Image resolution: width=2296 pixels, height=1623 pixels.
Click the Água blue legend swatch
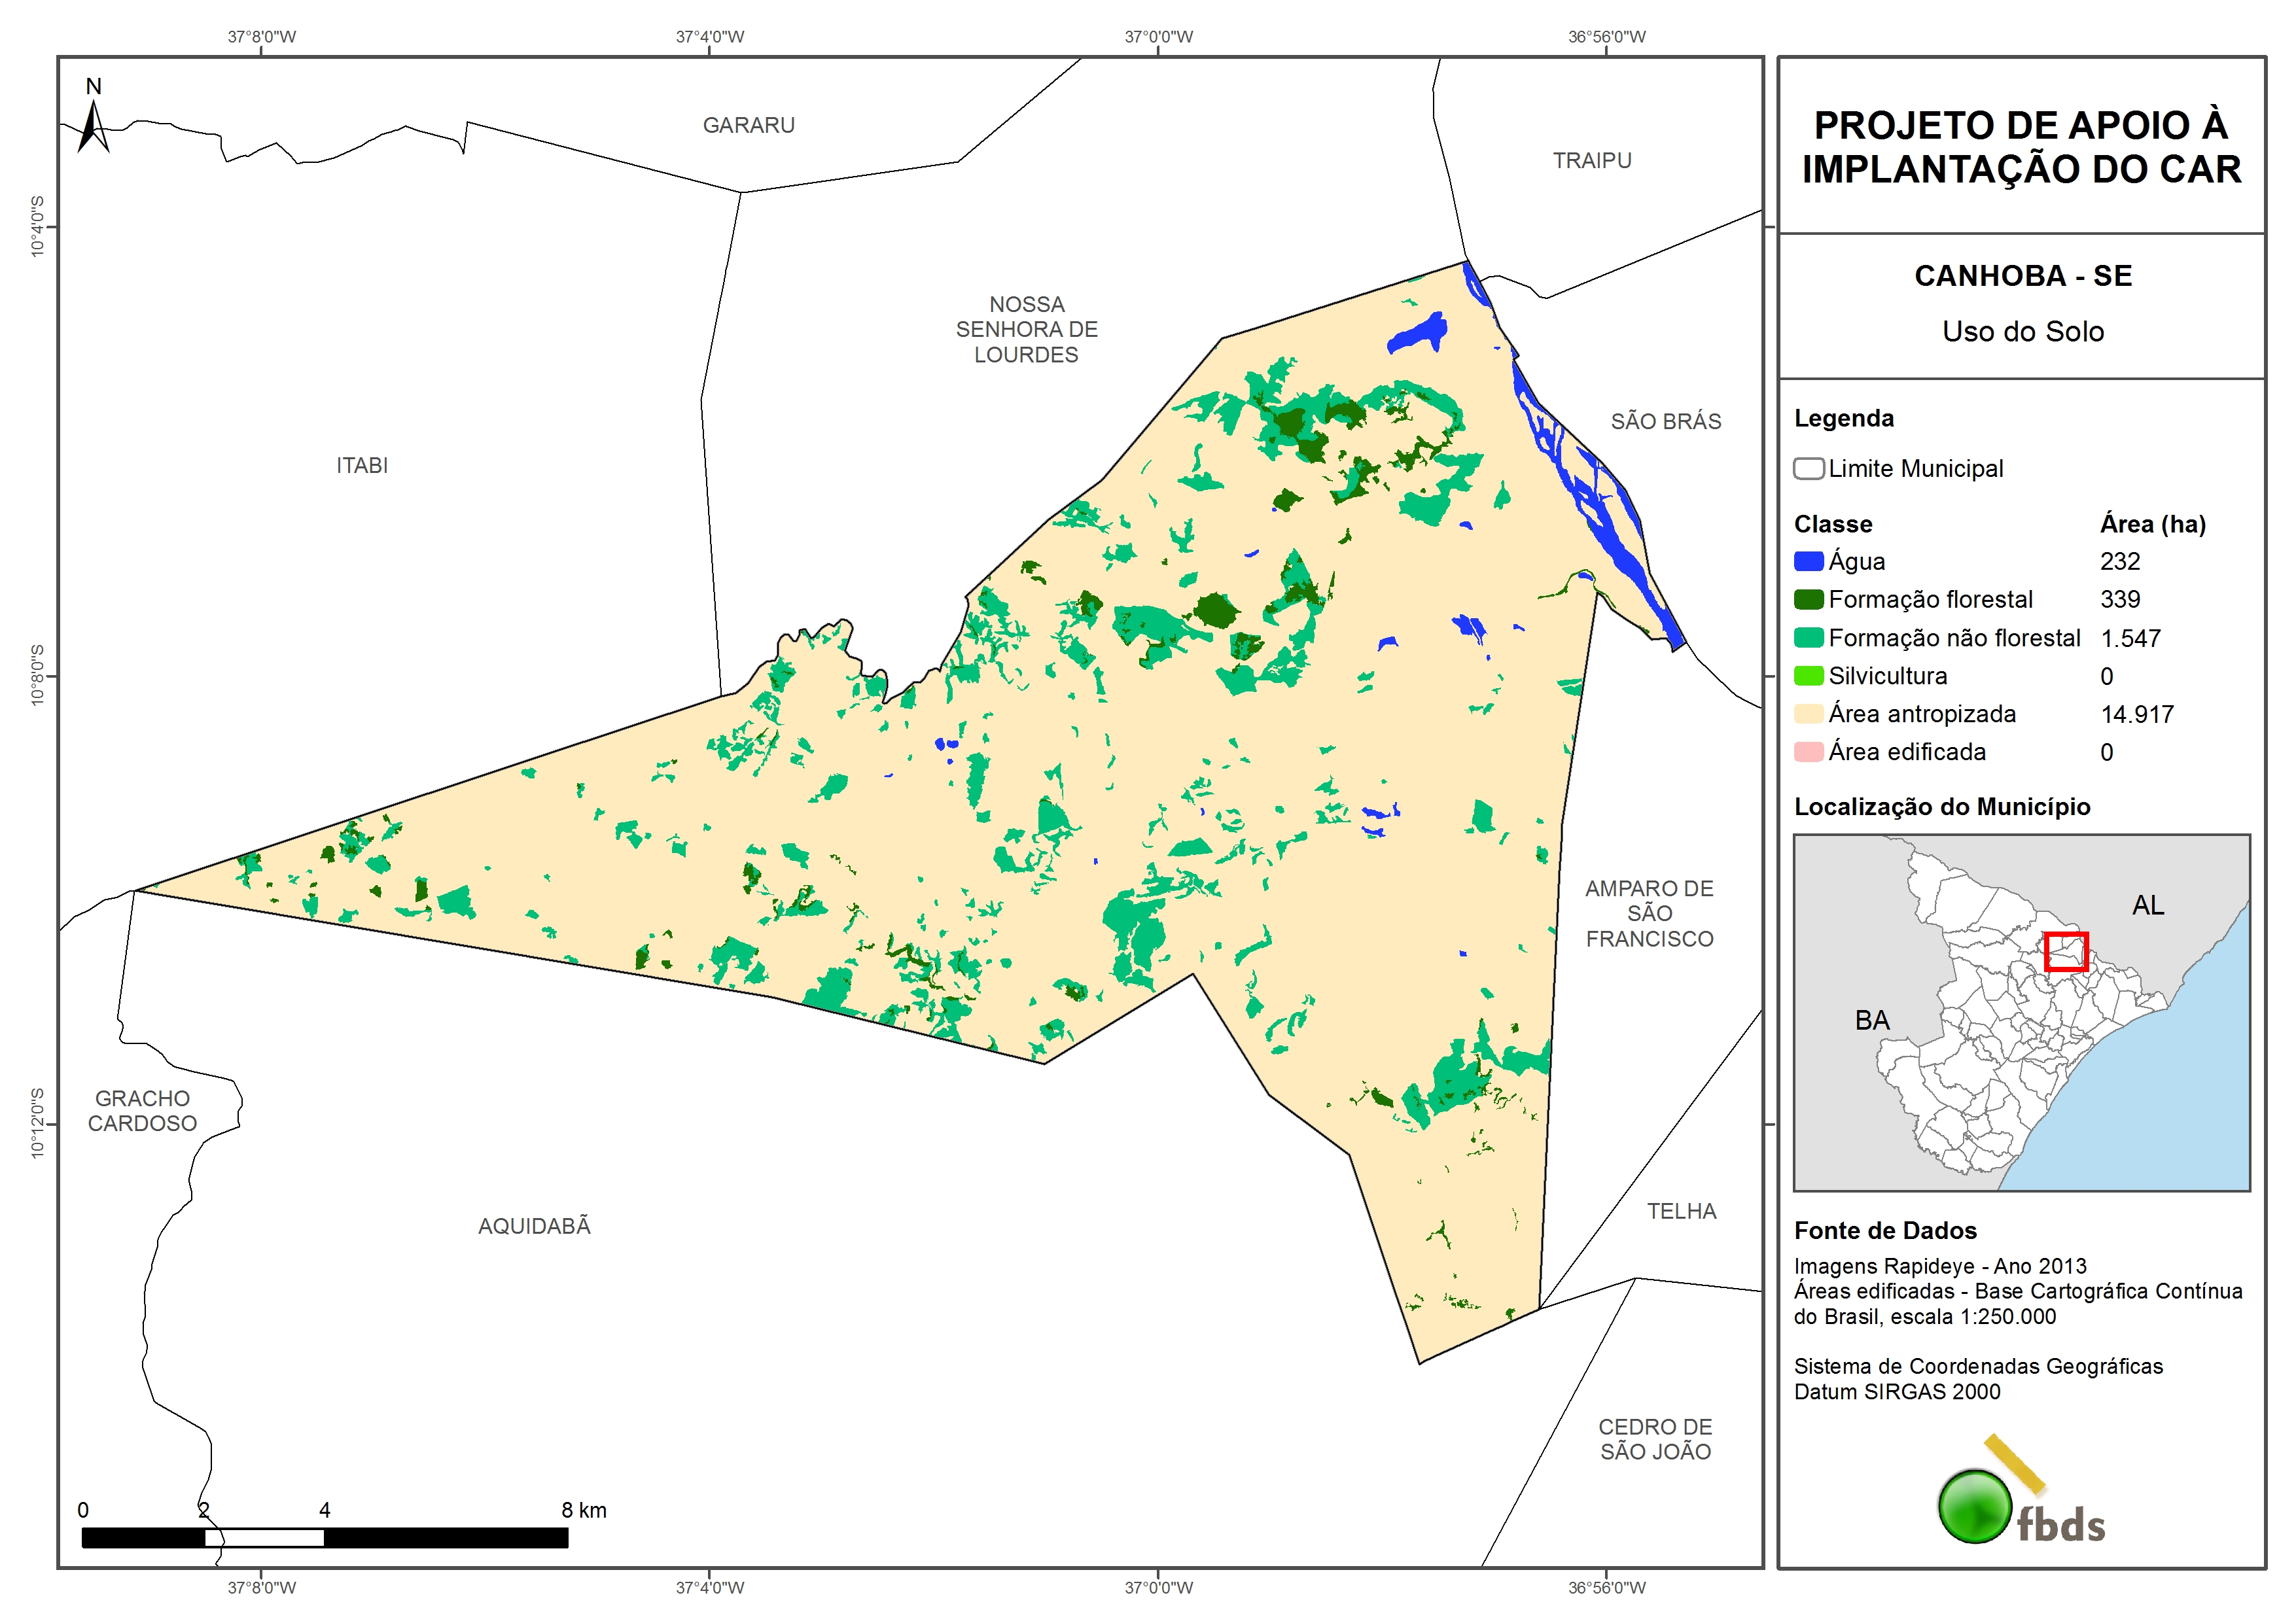1808,562
